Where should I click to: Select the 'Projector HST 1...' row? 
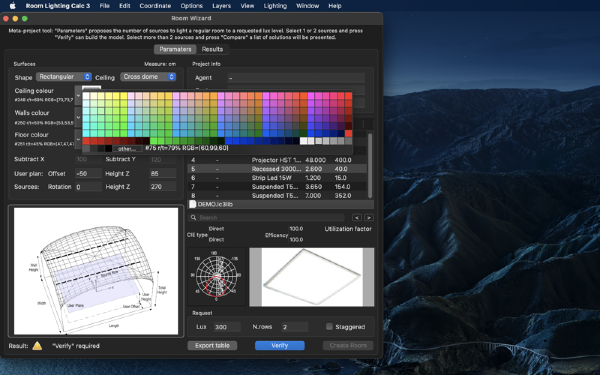pos(277,160)
